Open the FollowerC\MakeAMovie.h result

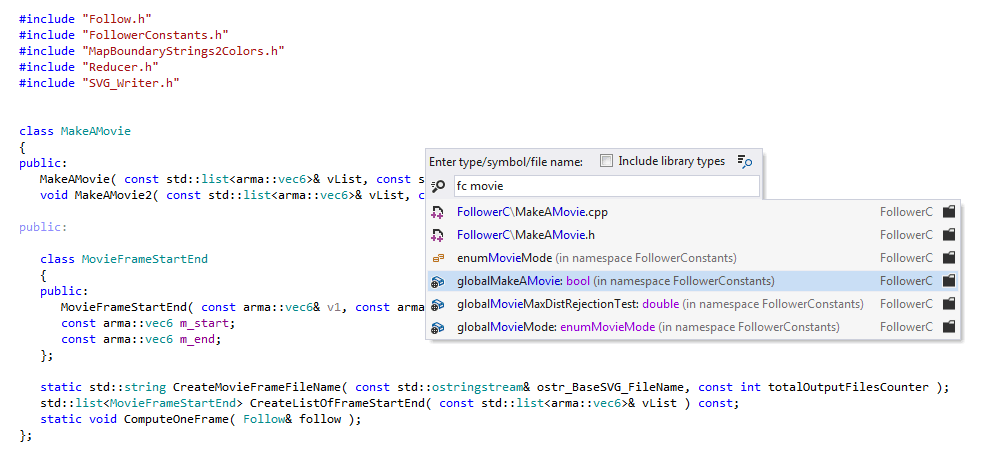point(693,235)
